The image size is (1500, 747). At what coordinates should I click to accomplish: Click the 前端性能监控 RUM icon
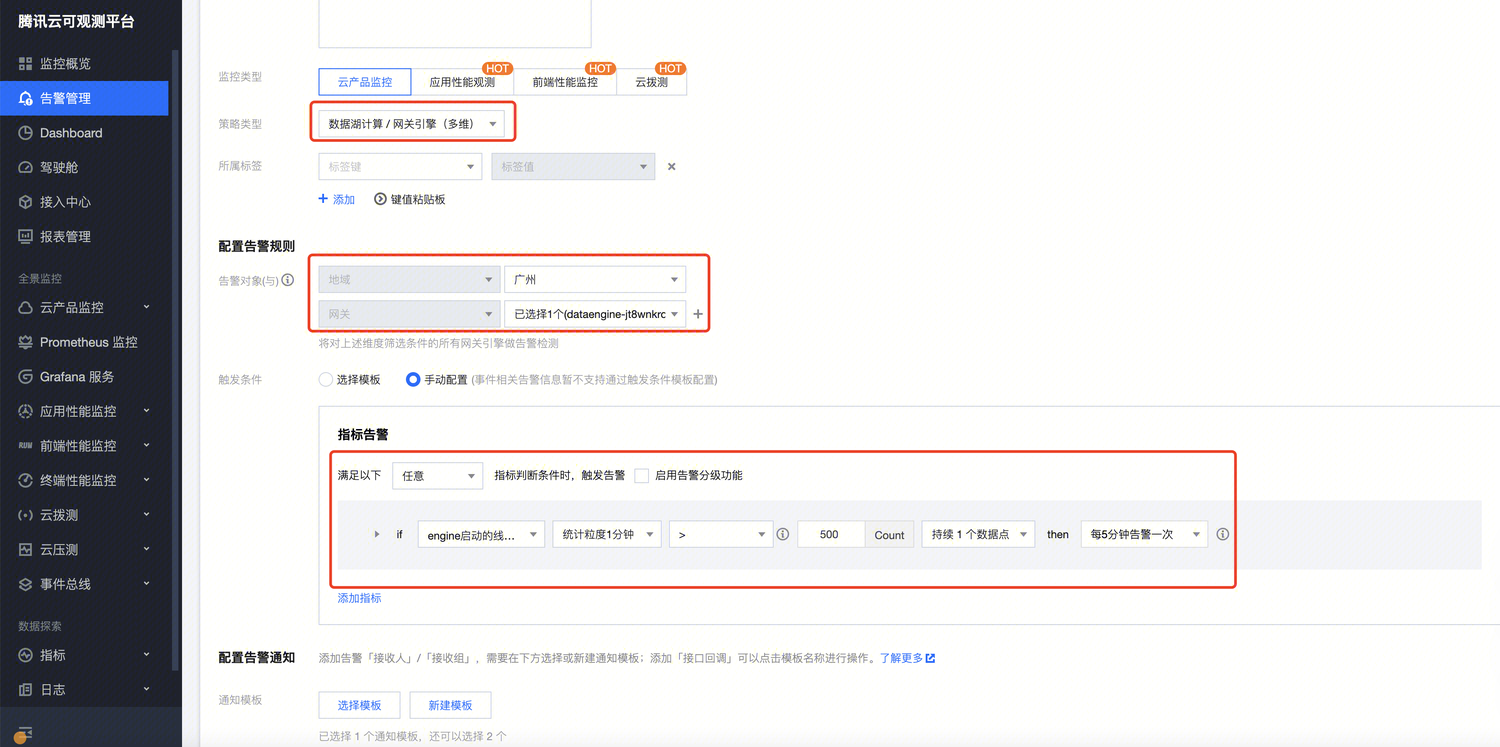[26, 446]
